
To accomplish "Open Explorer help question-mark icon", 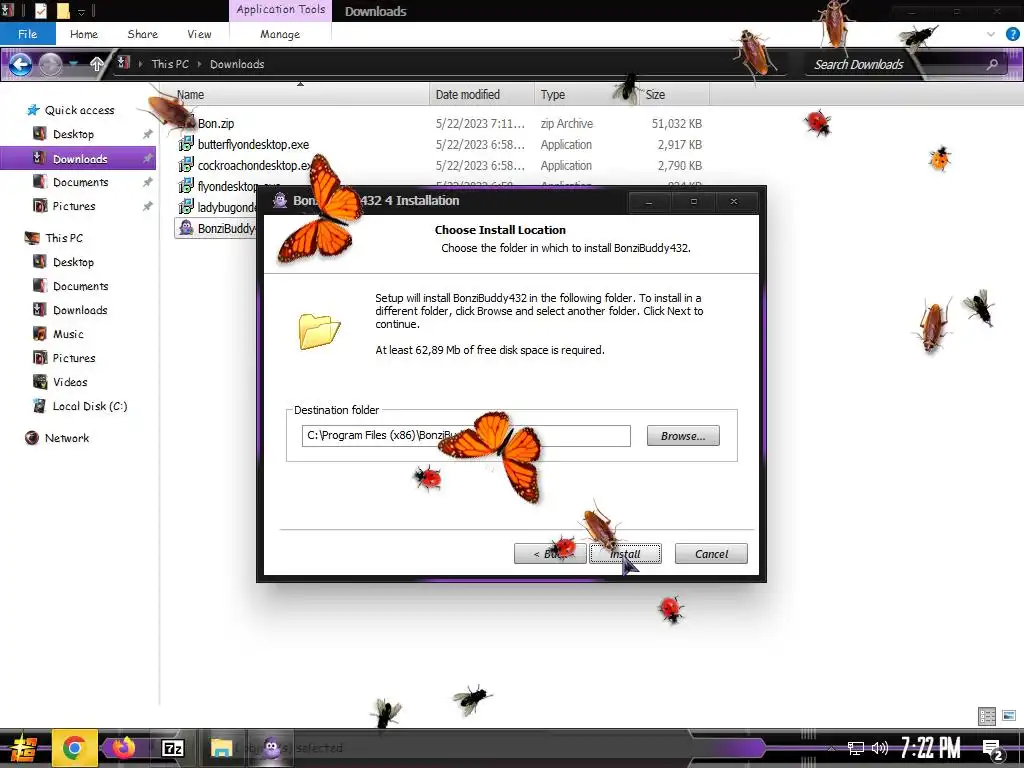I will [1012, 34].
